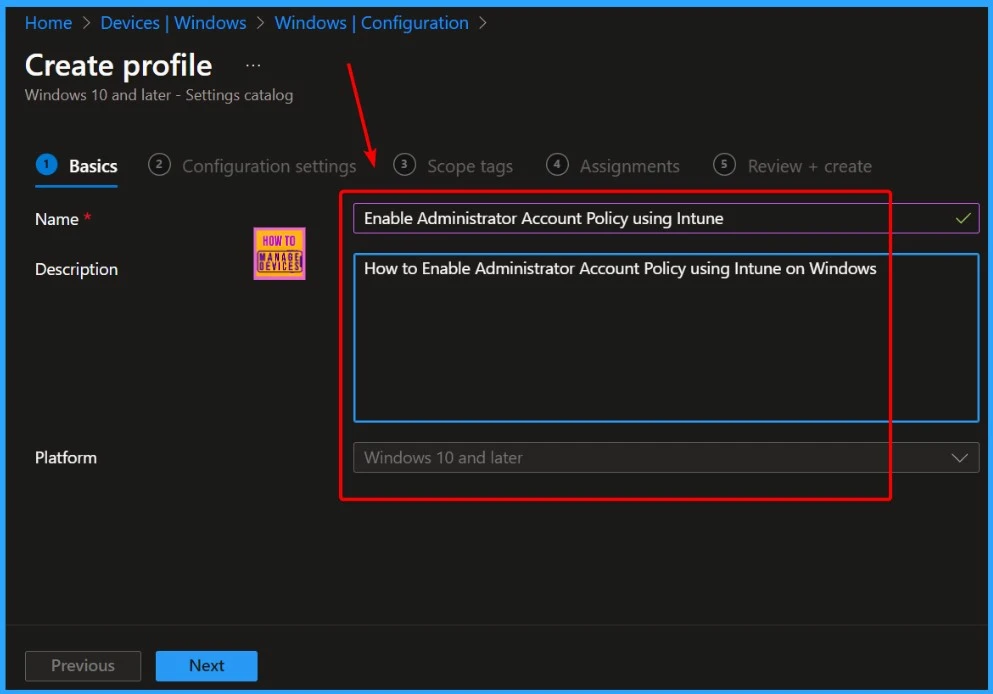993x694 pixels.
Task: Click the step 4 circle icon
Action: point(557,165)
